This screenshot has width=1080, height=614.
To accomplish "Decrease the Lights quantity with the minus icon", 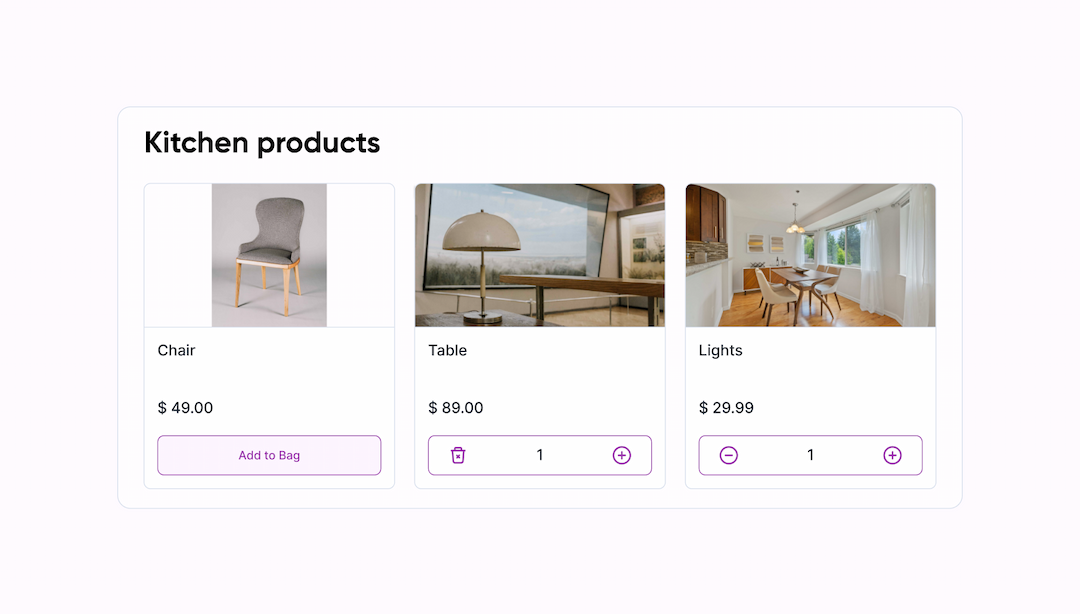I will point(729,455).
